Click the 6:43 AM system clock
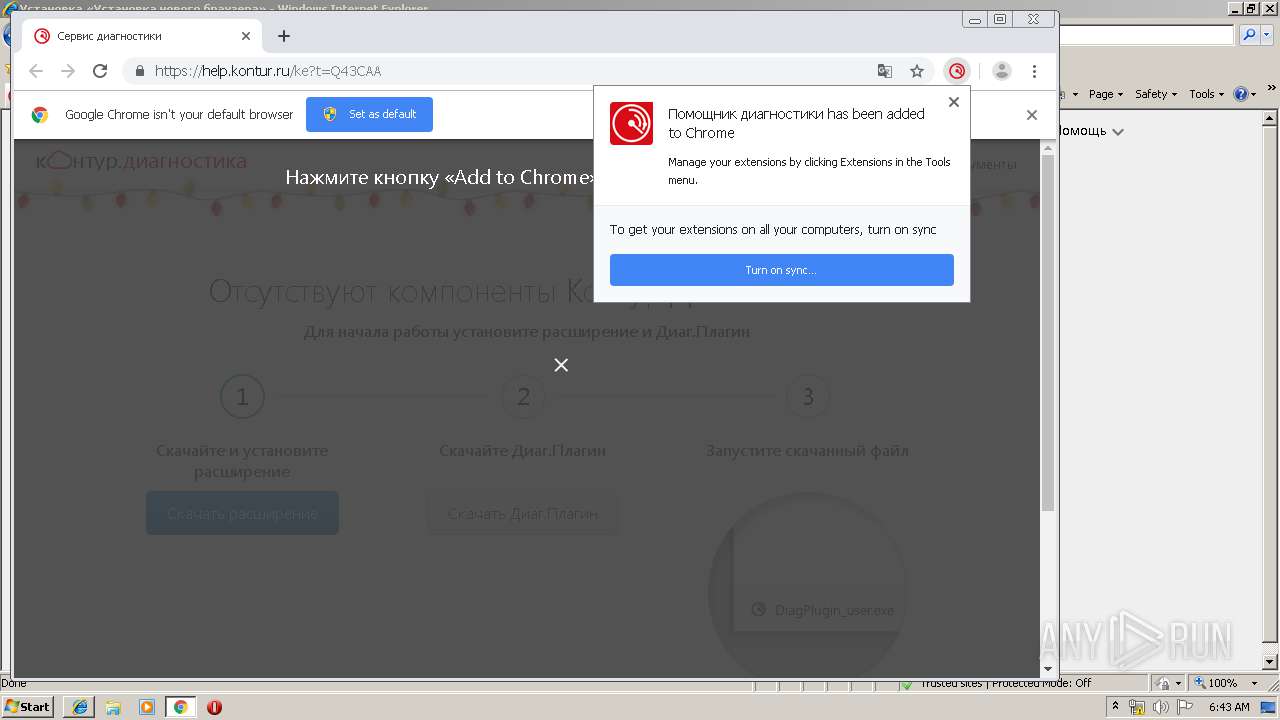This screenshot has height=720, width=1280. click(x=1229, y=707)
